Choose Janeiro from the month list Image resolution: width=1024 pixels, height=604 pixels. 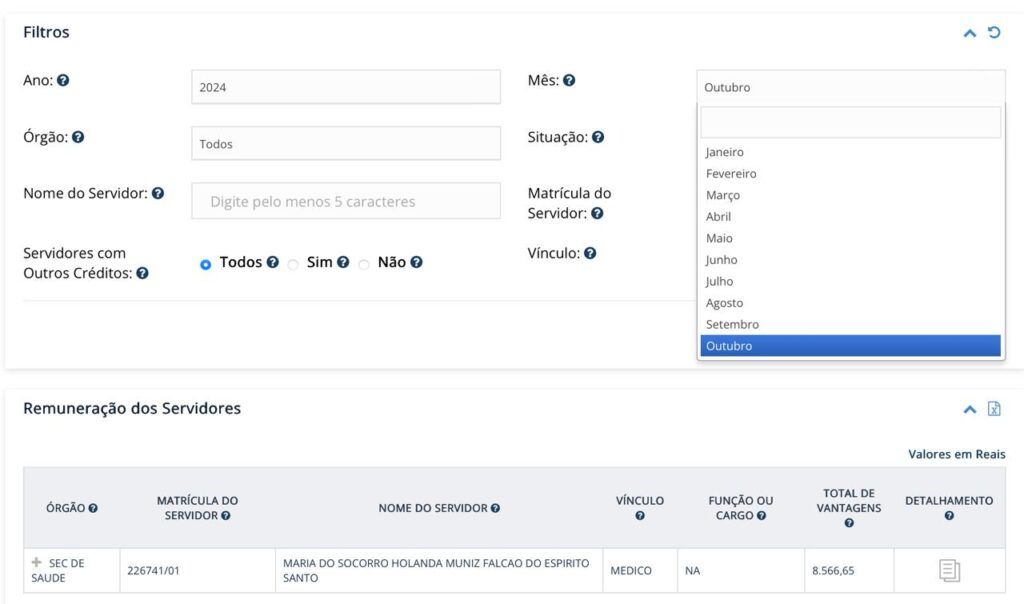coord(725,152)
